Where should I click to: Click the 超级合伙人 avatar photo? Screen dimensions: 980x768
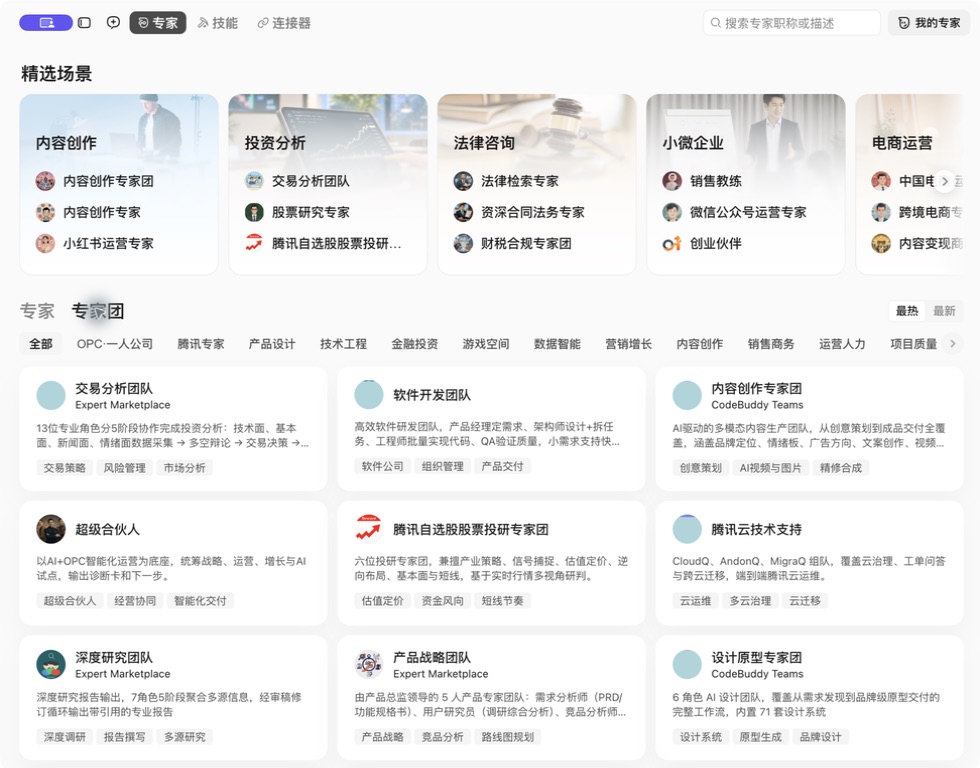click(51, 529)
